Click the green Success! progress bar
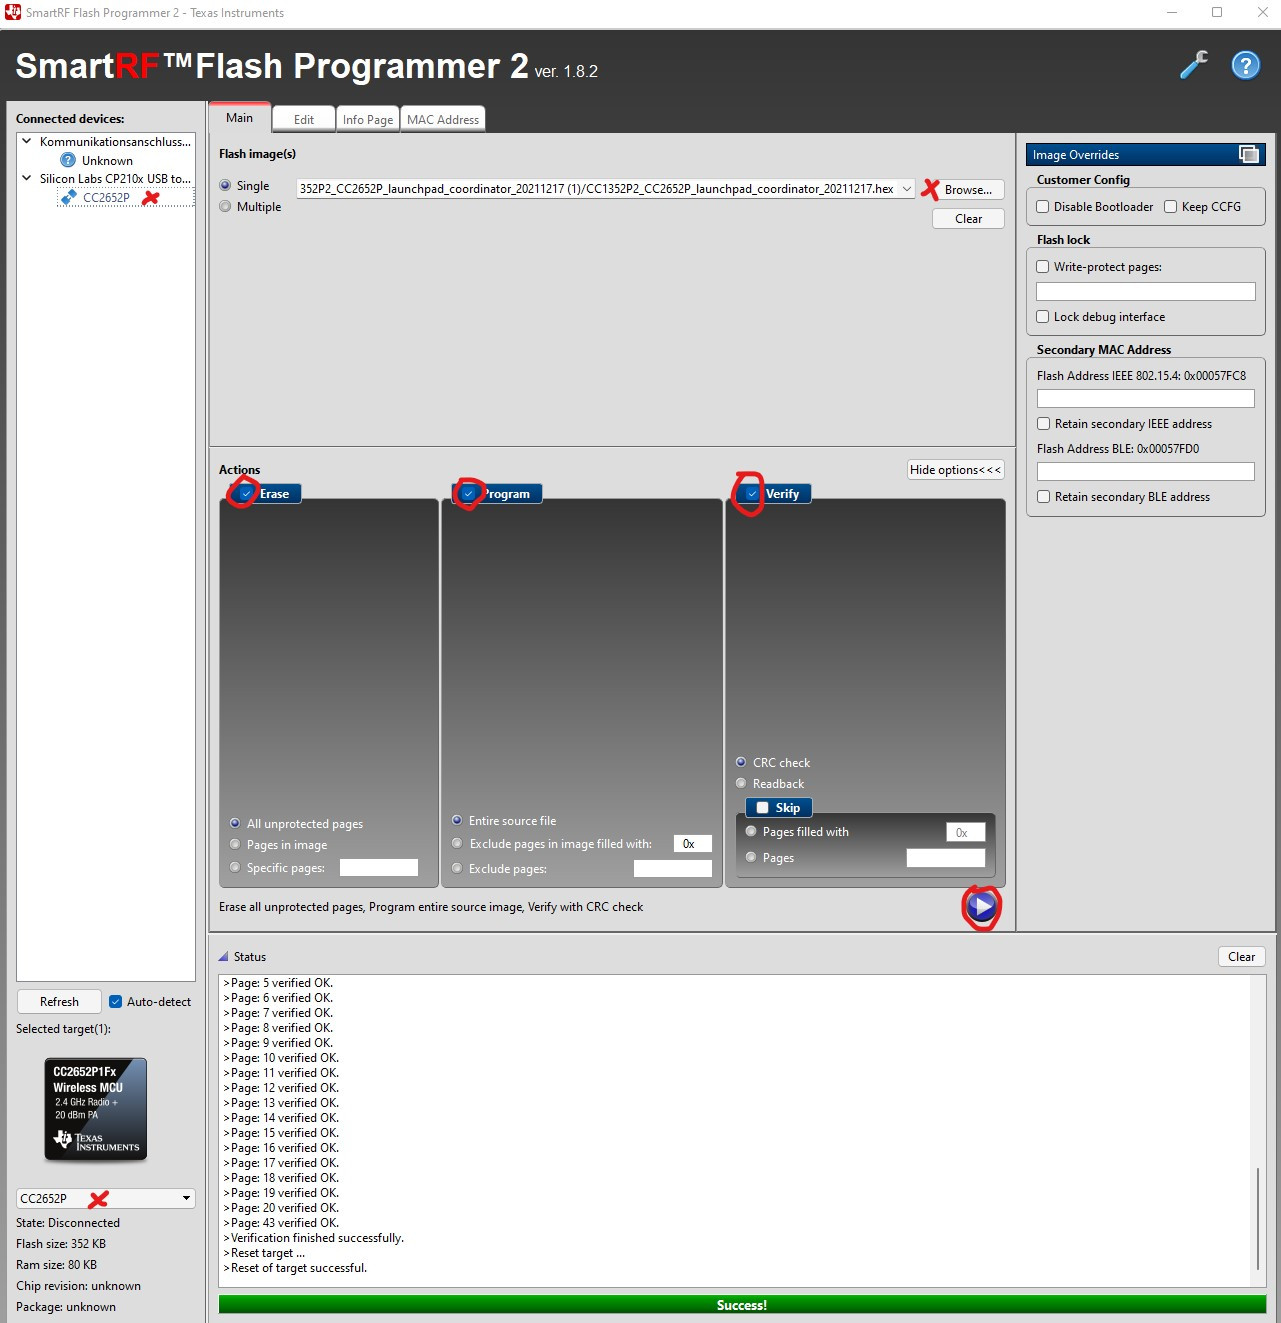 coord(742,1305)
